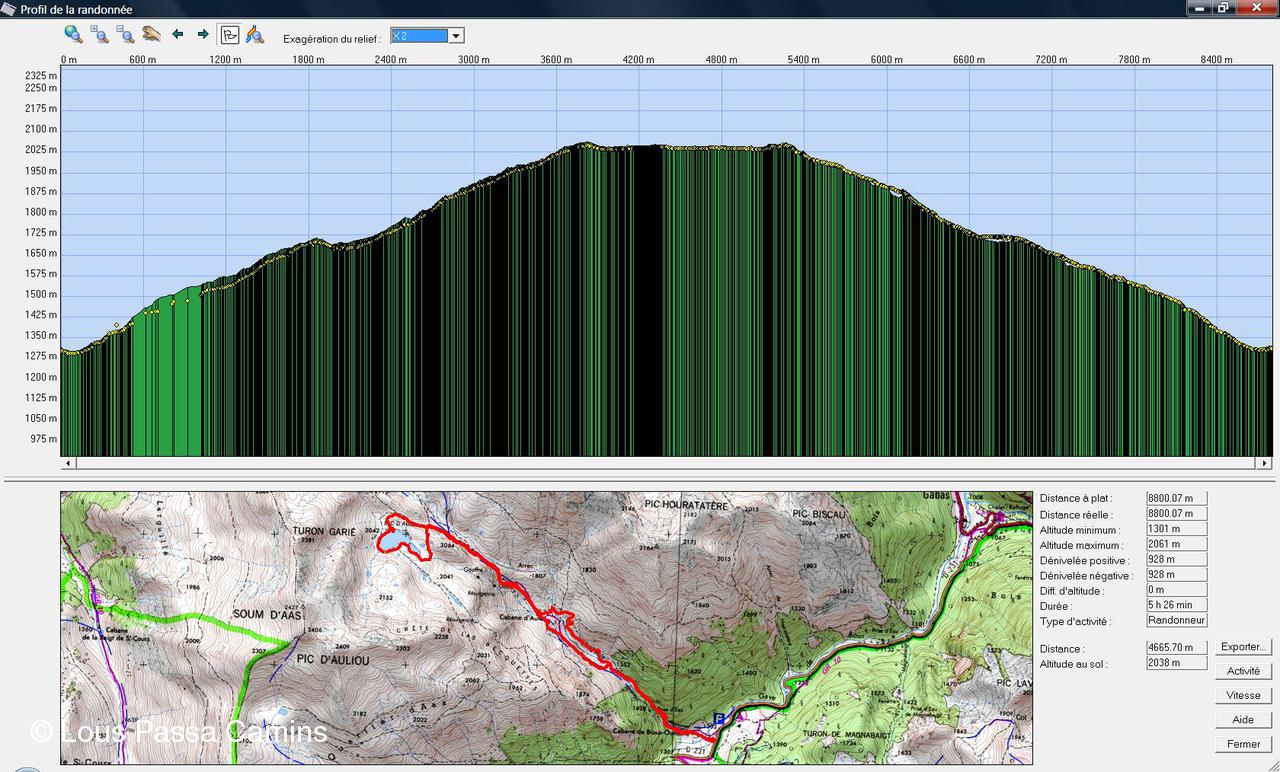Zoom in on the elevation profile
Image resolution: width=1280 pixels, height=772 pixels.
pos(99,34)
